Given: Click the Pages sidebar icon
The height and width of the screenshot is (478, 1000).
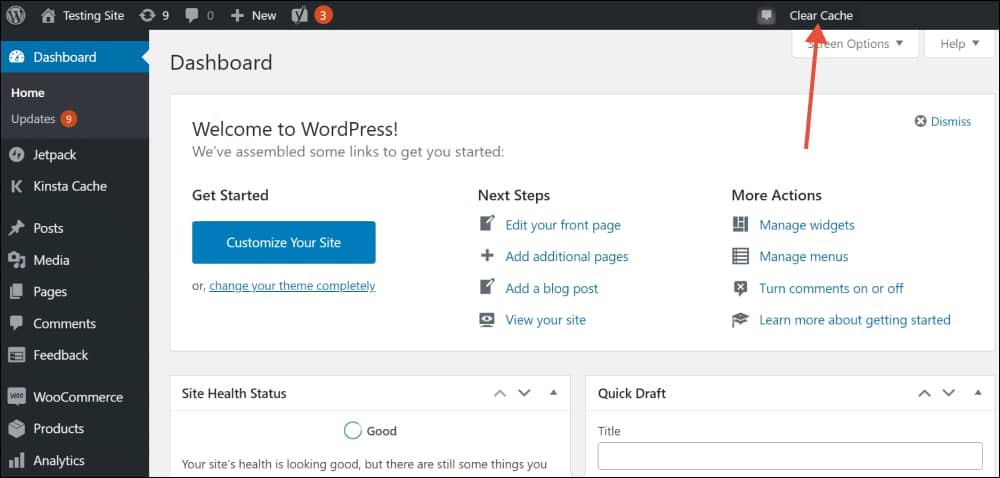Looking at the screenshot, I should (17, 292).
